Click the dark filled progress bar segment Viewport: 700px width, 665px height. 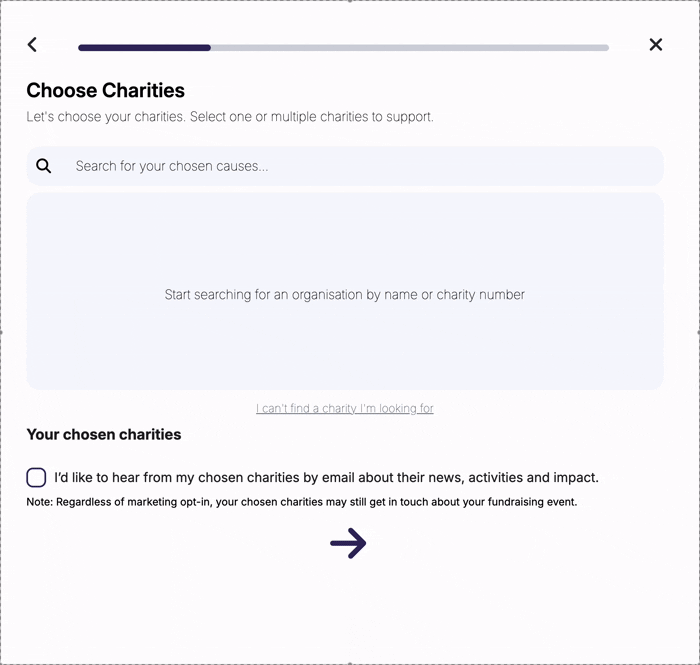click(x=144, y=47)
